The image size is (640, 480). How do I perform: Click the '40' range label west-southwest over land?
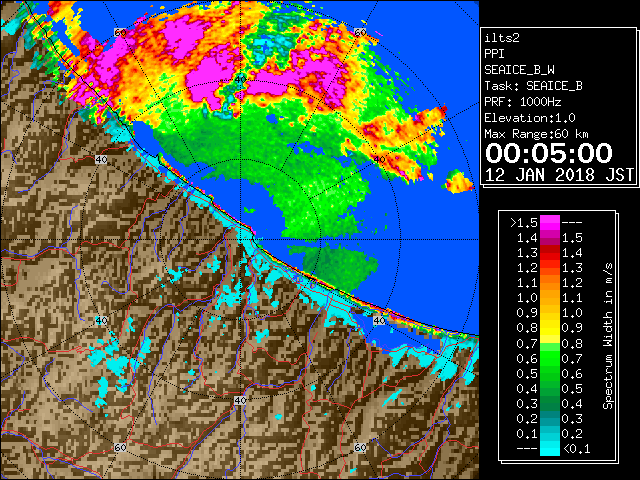coord(101,320)
